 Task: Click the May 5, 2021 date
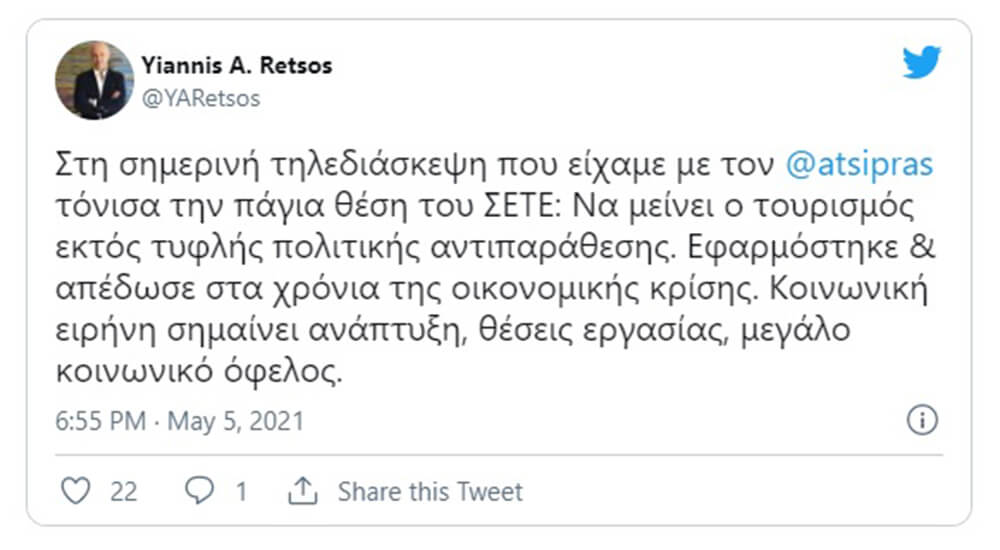pos(236,422)
